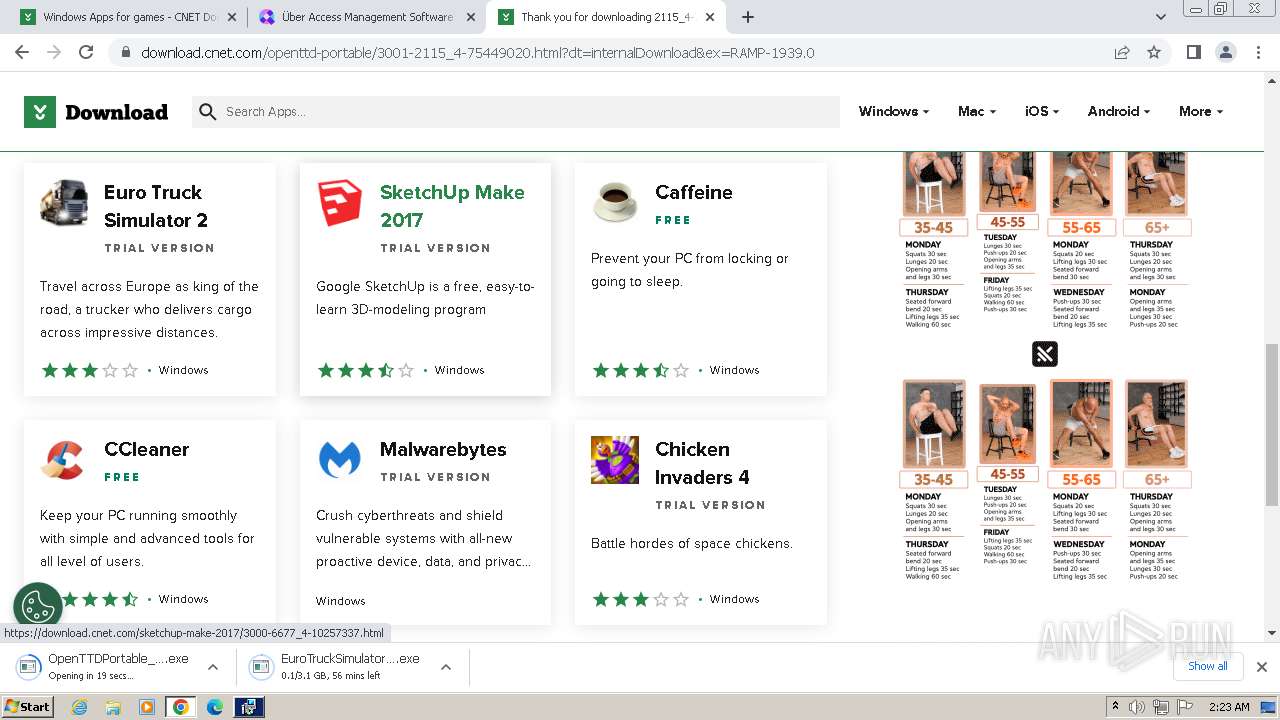1280x720 pixels.
Task: Open the Chicken Invaders 4 app icon
Action: (615, 461)
